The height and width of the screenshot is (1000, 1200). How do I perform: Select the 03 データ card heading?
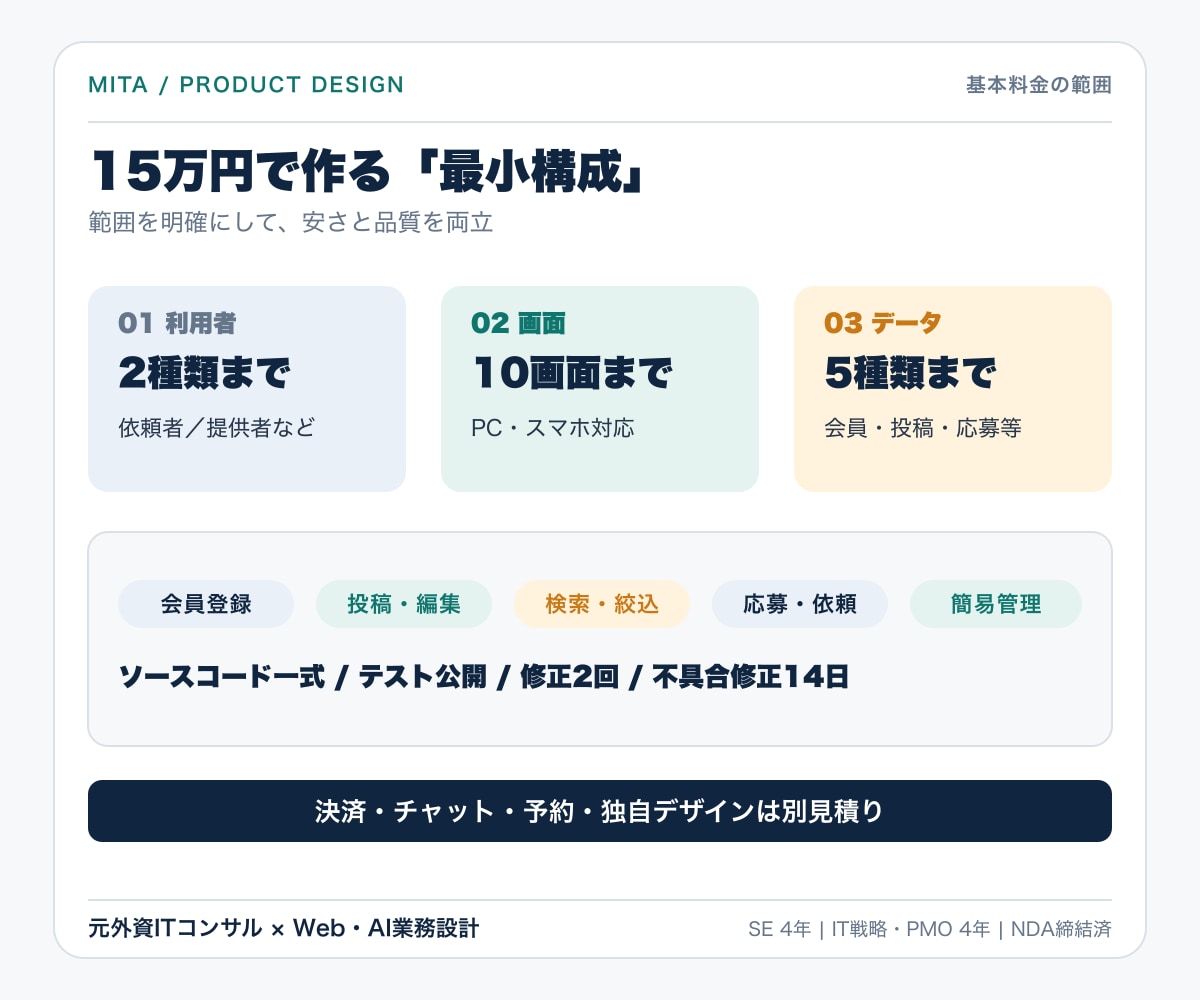pyautogui.click(x=882, y=323)
